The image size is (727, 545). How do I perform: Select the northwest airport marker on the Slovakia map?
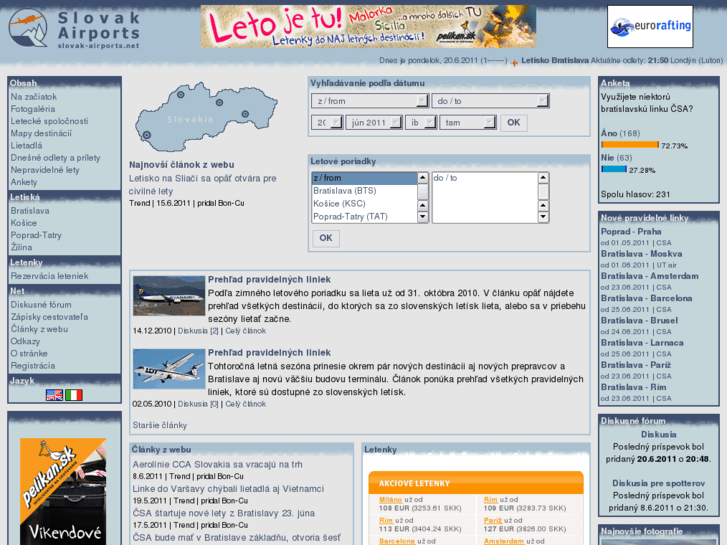pyautogui.click(x=180, y=95)
